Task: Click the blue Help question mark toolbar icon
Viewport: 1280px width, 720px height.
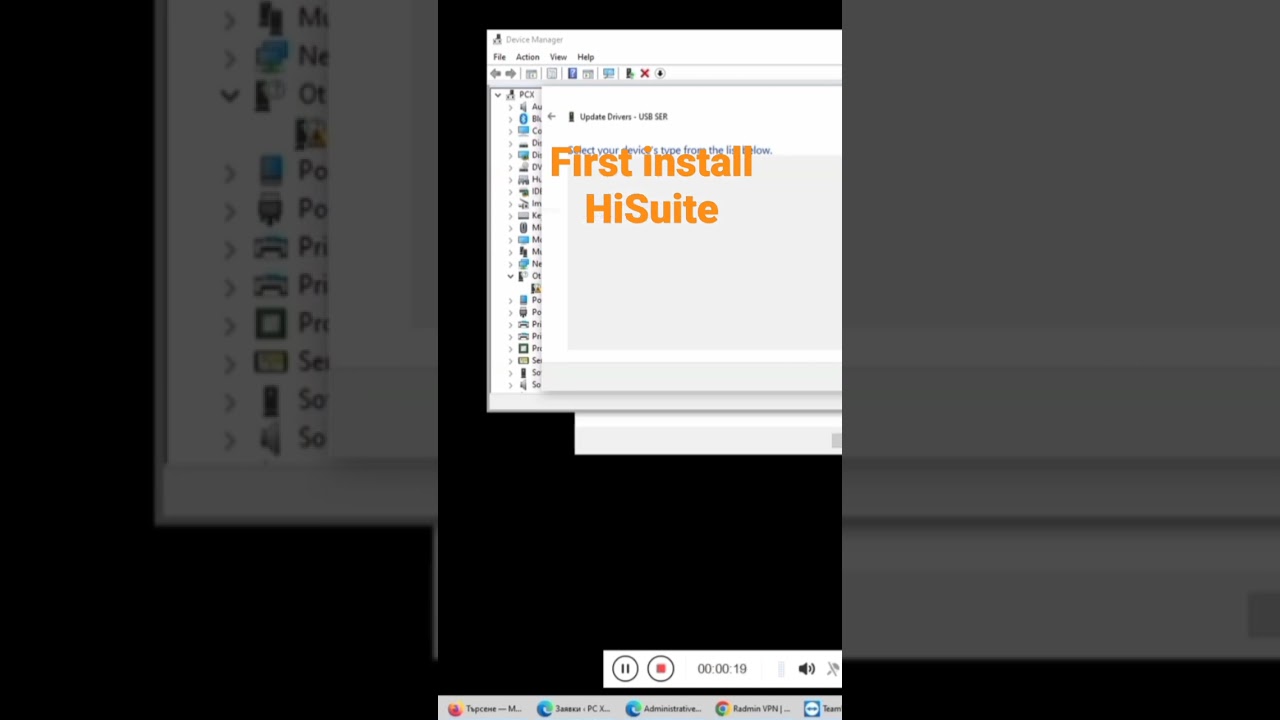Action: [572, 73]
